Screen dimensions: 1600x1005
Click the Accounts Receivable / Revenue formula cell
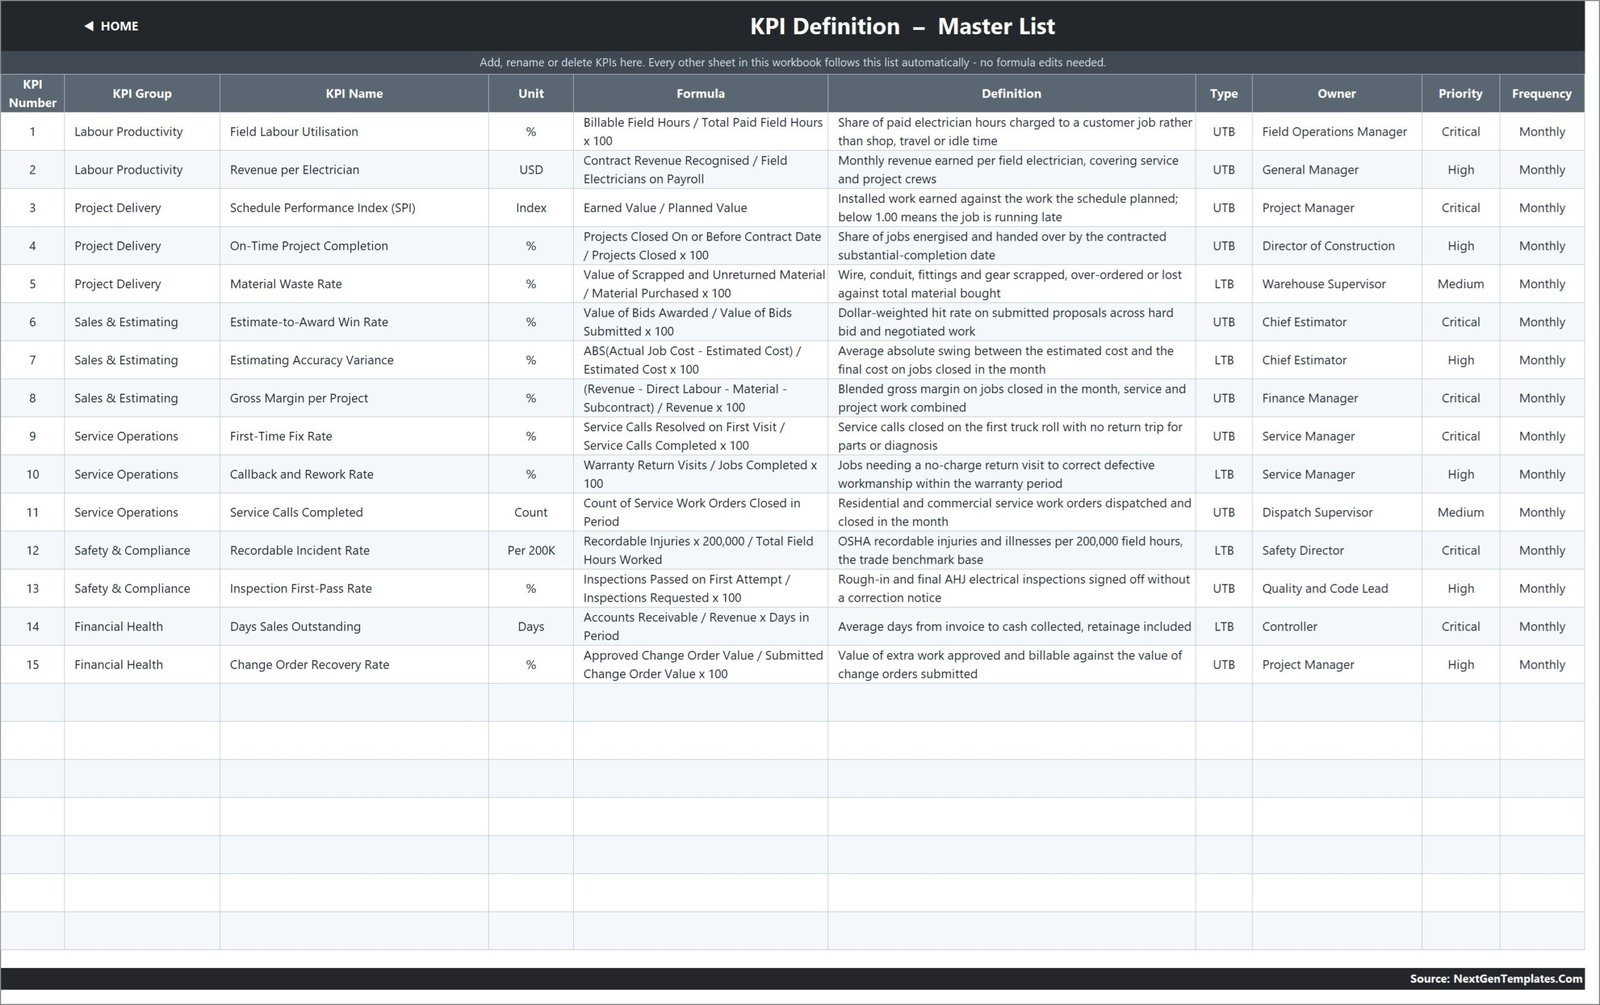pyautogui.click(x=700, y=626)
